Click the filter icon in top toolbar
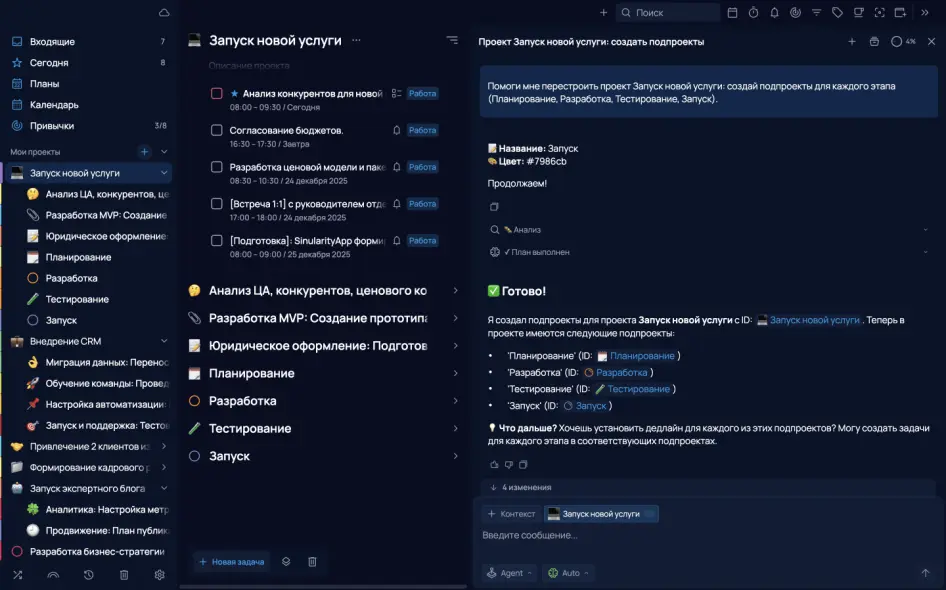The image size is (946, 590). 816,13
